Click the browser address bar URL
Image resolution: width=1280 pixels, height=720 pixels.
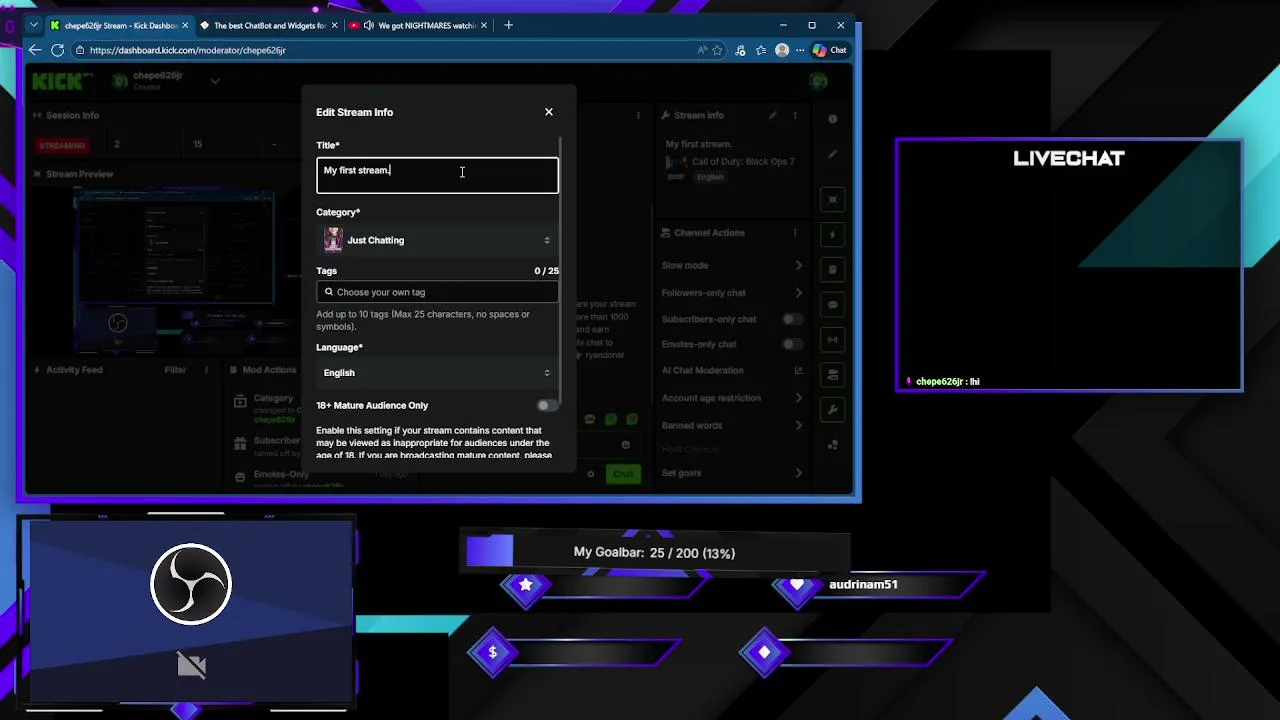tap(187, 50)
